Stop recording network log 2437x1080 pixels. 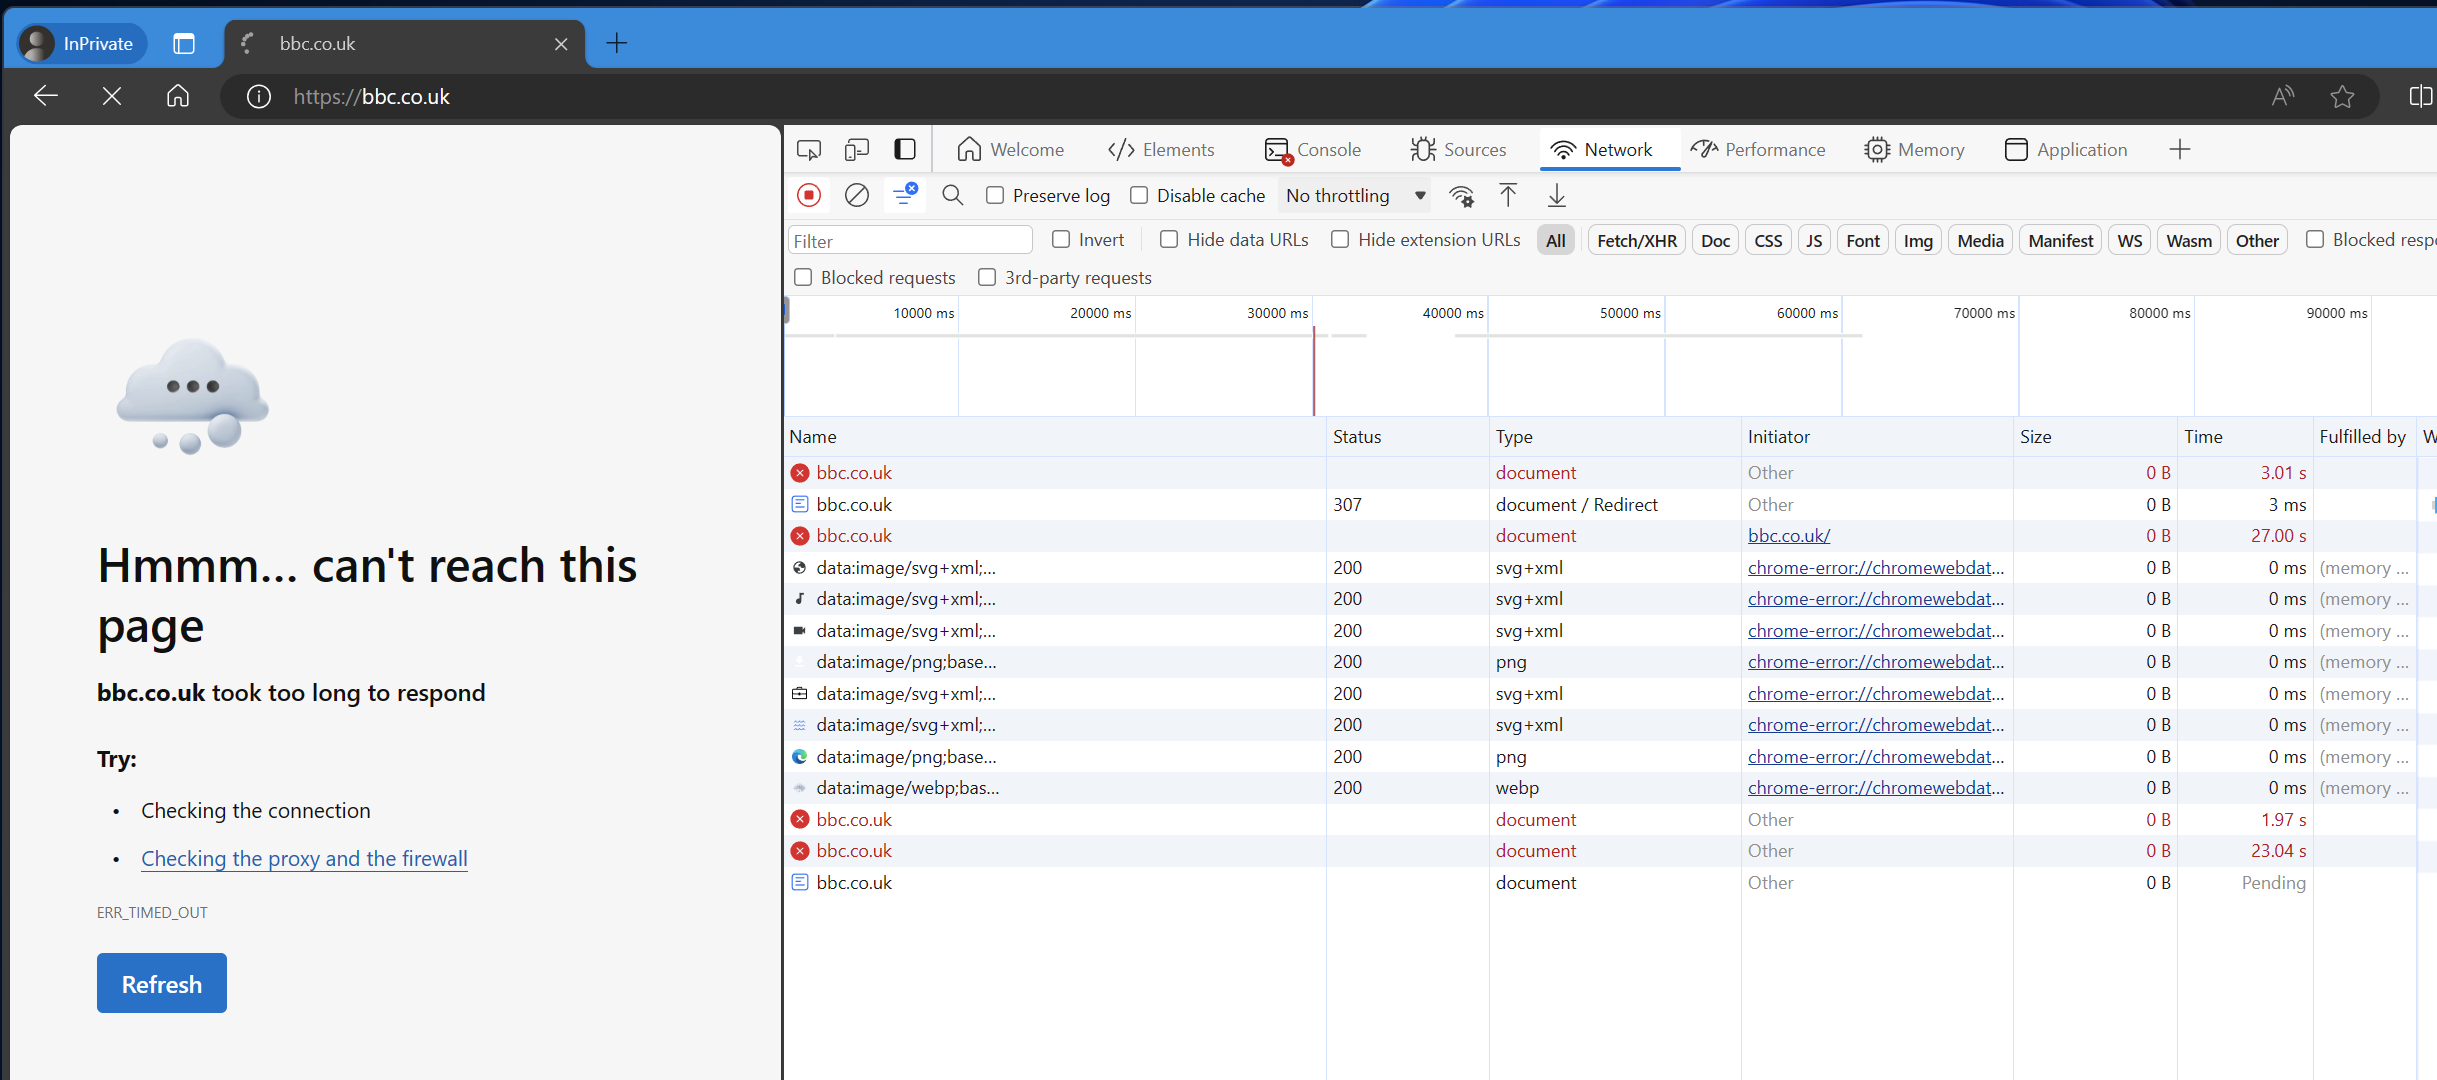(x=809, y=195)
